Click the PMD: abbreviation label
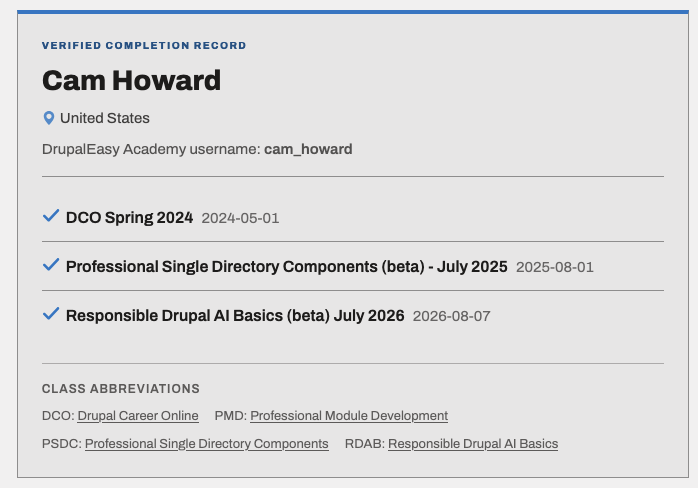Viewport: 698px width, 488px height. click(x=231, y=415)
